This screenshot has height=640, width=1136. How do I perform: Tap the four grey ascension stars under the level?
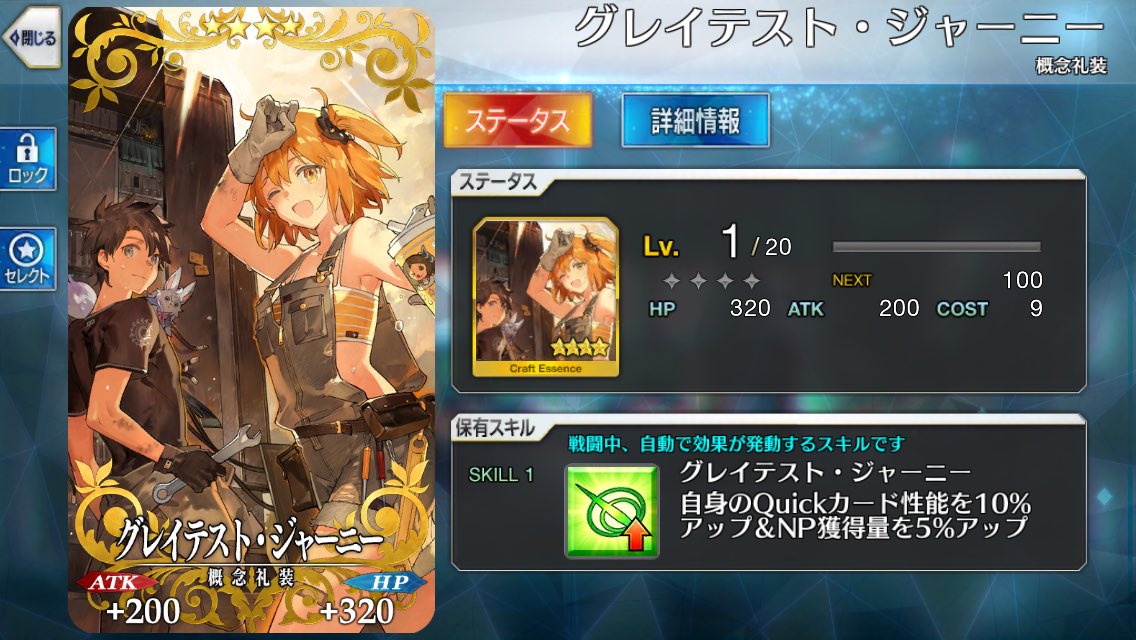pyautogui.click(x=711, y=280)
